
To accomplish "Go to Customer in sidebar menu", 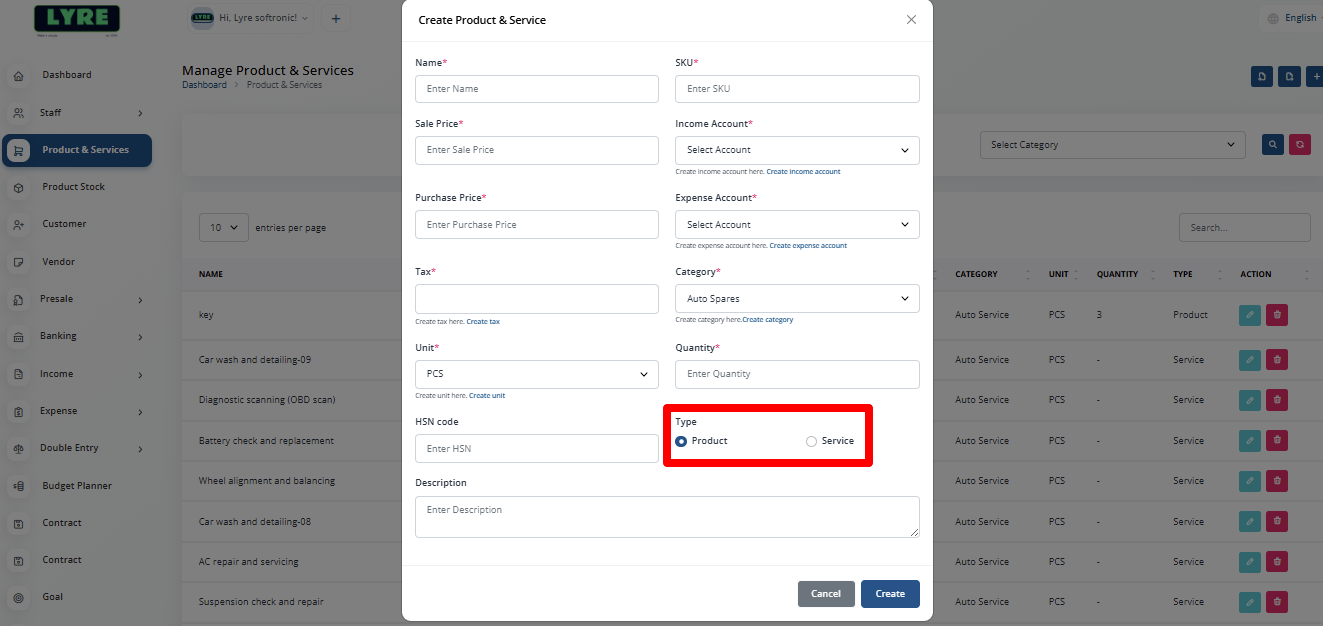I will click(x=64, y=224).
